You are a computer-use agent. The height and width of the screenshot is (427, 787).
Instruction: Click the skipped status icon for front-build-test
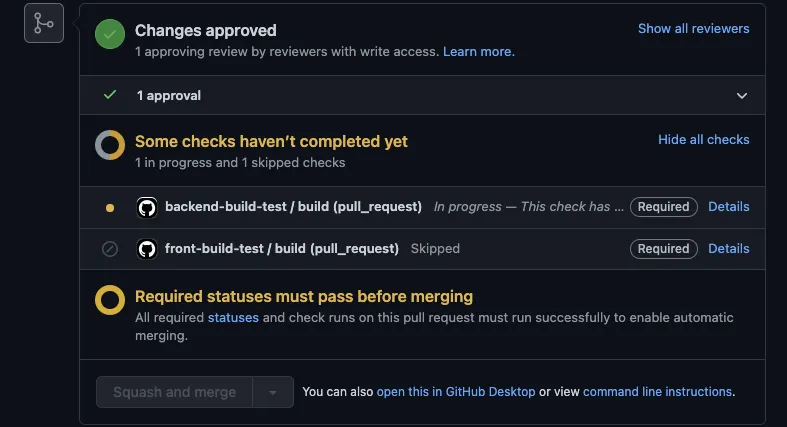click(x=110, y=249)
